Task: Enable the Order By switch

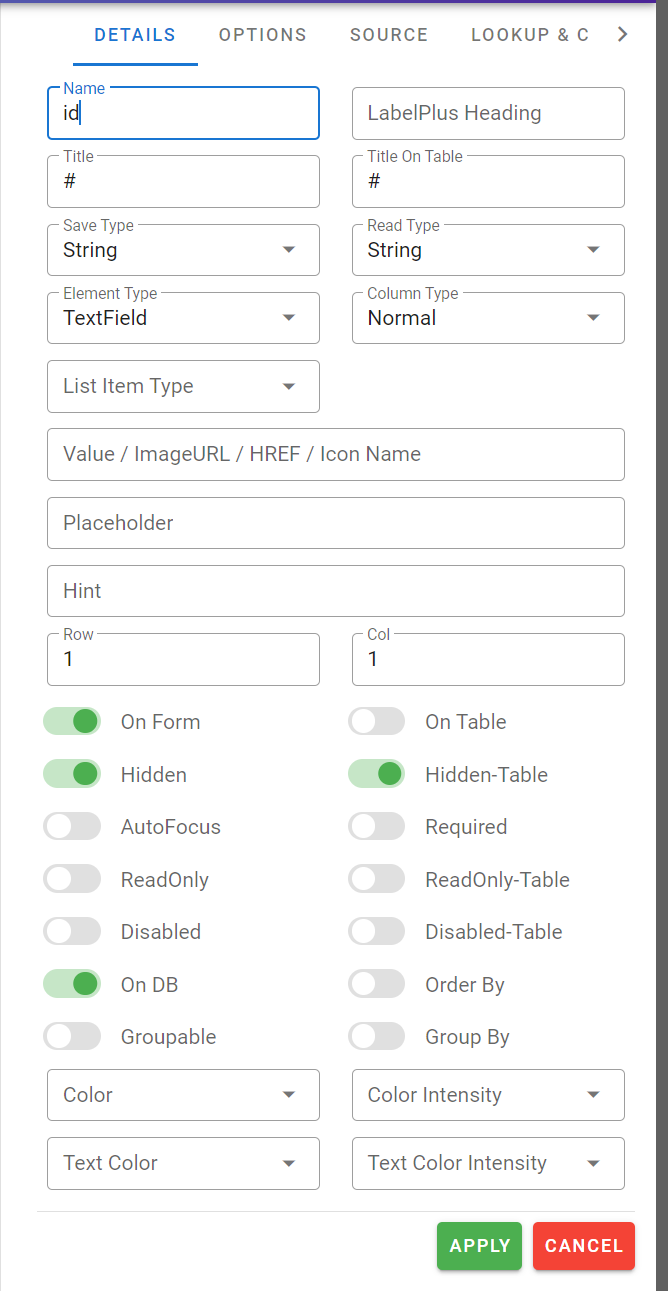Action: [376, 985]
